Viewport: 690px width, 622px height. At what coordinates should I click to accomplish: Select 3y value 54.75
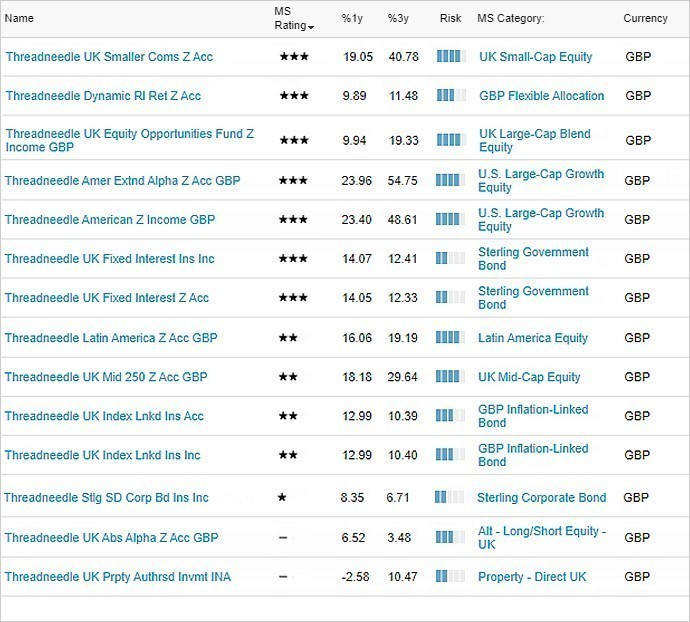tap(402, 180)
